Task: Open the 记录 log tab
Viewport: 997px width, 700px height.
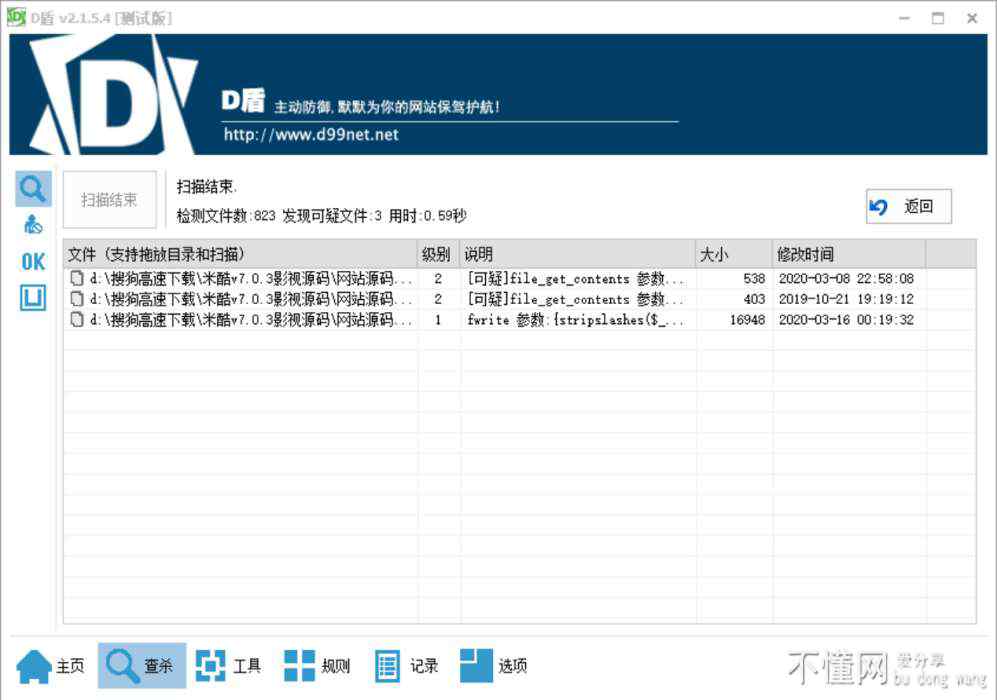Action: click(x=406, y=666)
